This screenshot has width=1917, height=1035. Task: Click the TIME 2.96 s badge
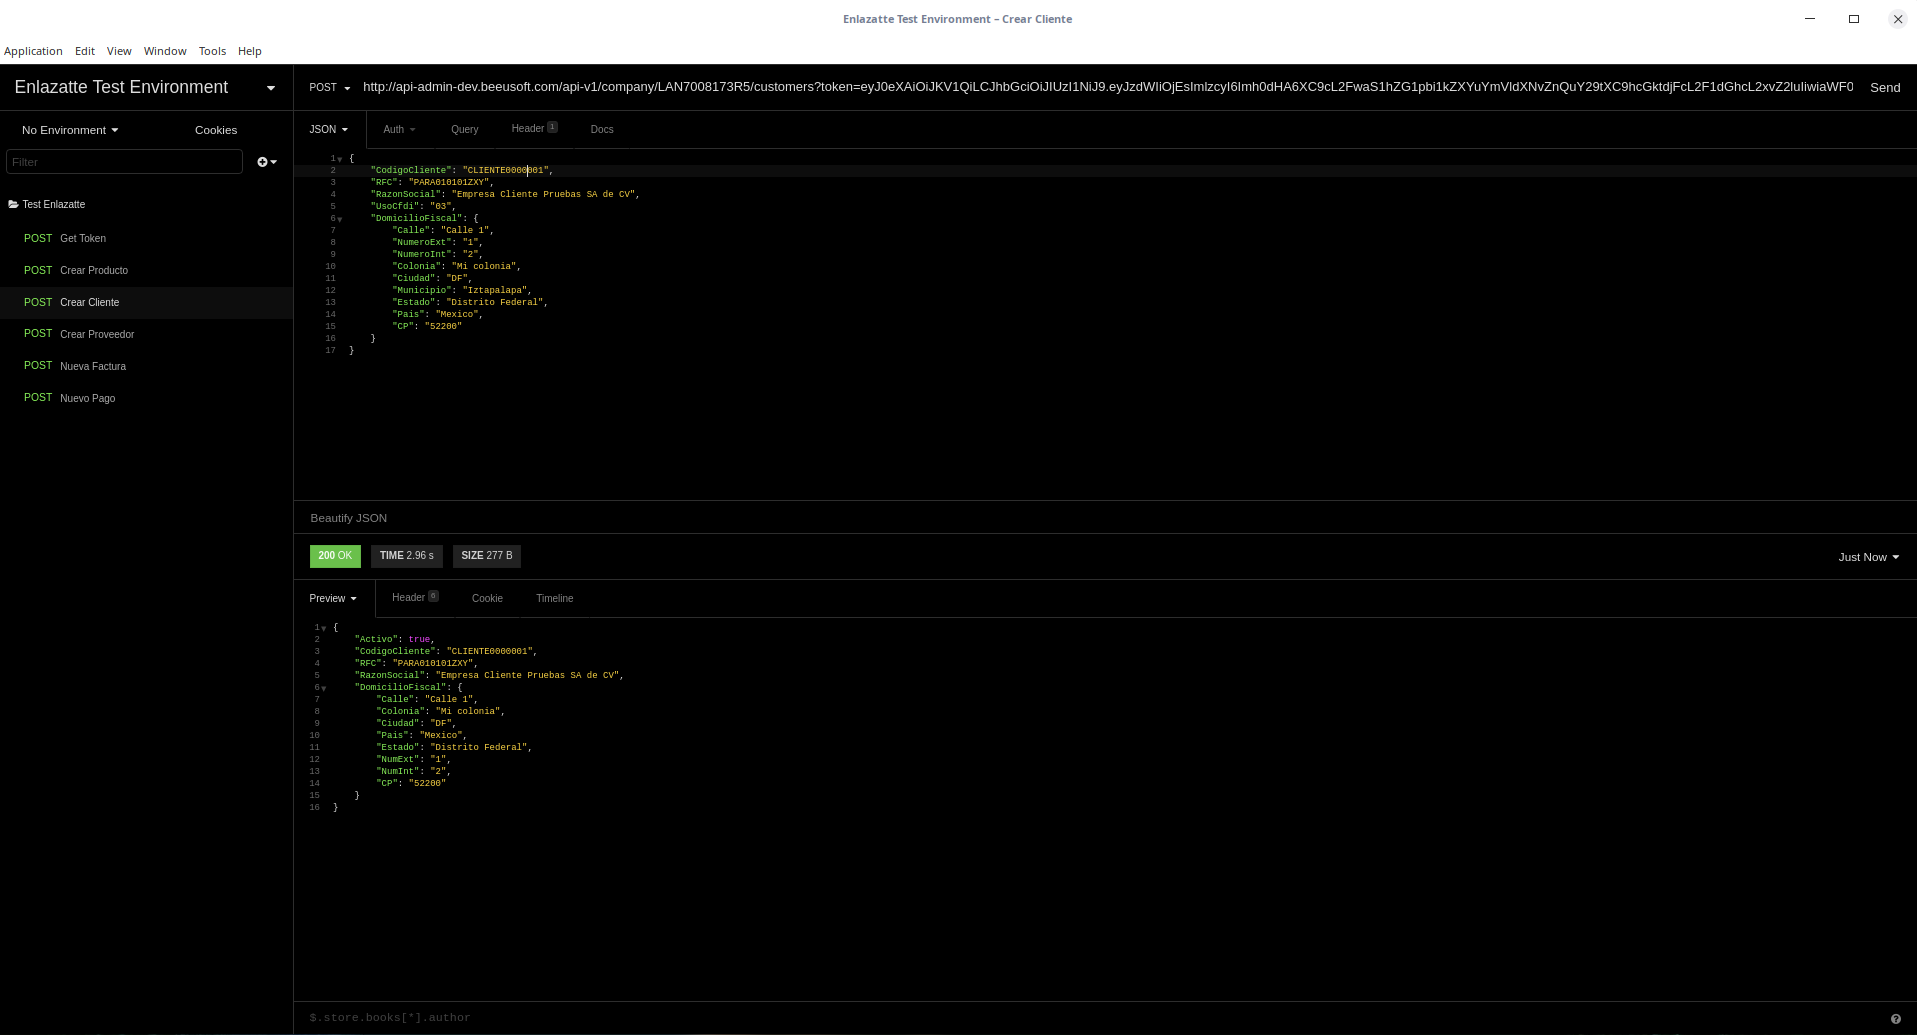406,555
